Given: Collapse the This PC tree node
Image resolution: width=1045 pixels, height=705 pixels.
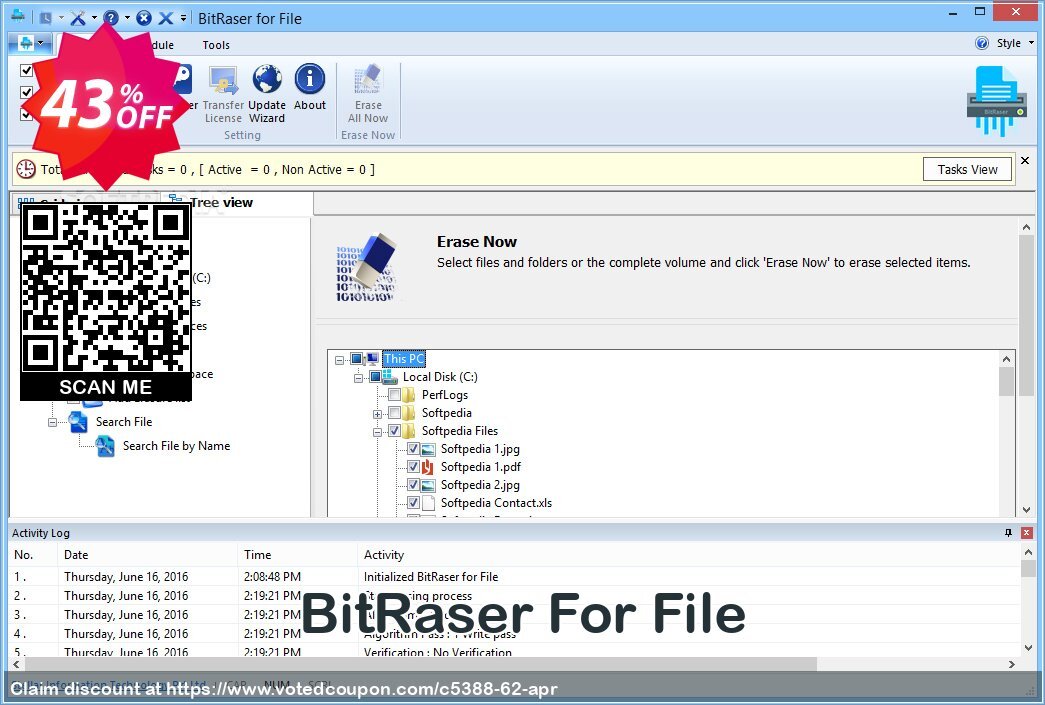Looking at the screenshot, I should (339, 360).
